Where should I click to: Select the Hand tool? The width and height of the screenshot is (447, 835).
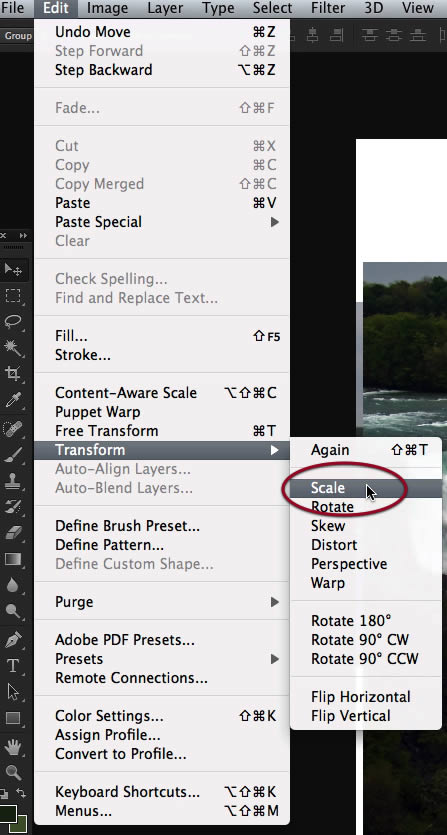(13, 747)
